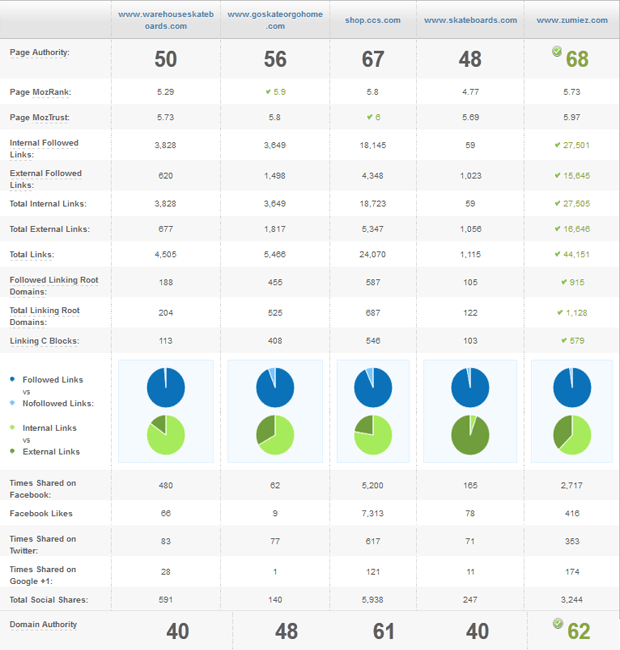Click the checkmark beside 27,505 total internal links
This screenshot has width=620, height=650.
[557, 203]
